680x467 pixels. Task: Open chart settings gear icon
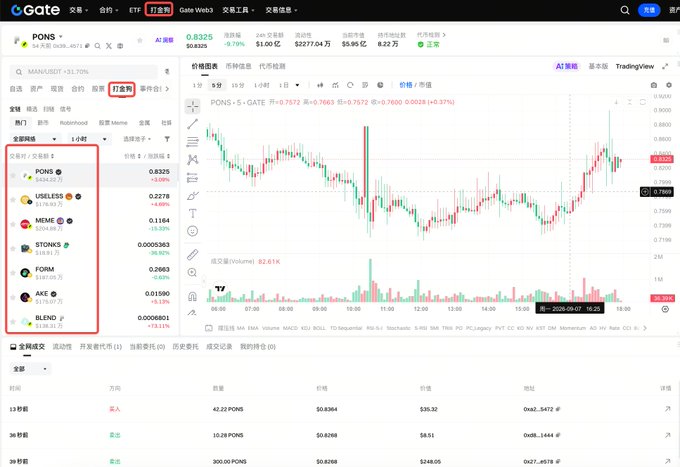click(x=669, y=85)
